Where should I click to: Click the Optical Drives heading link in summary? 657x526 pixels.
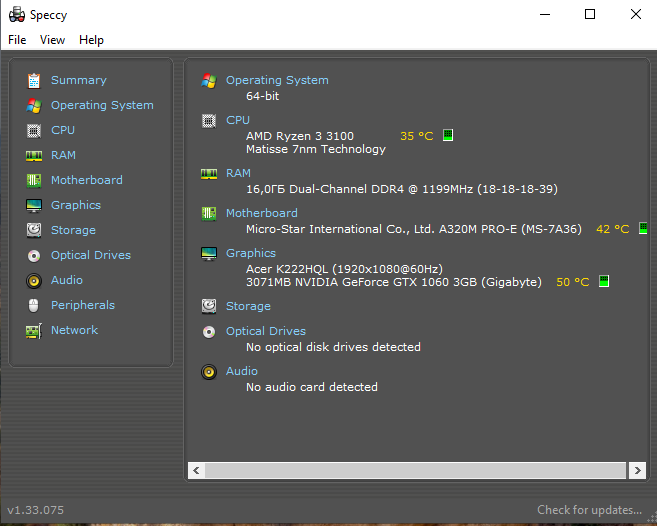point(266,331)
